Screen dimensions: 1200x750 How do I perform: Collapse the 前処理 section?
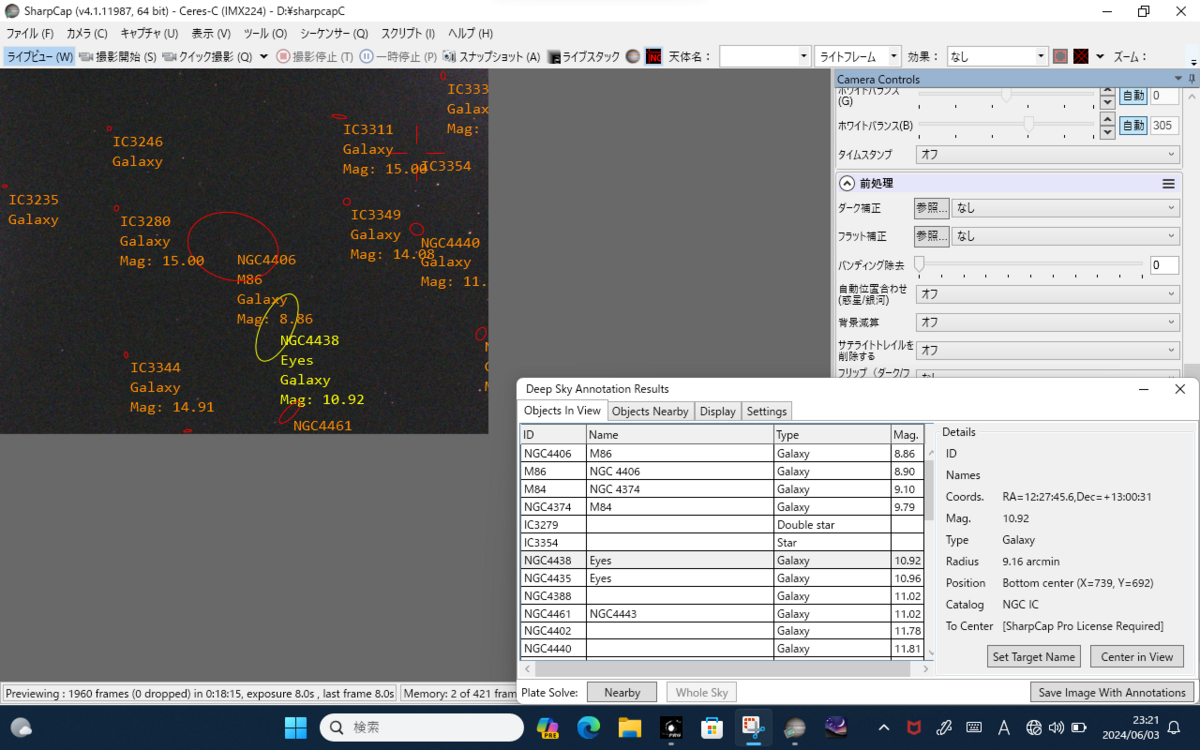847,183
